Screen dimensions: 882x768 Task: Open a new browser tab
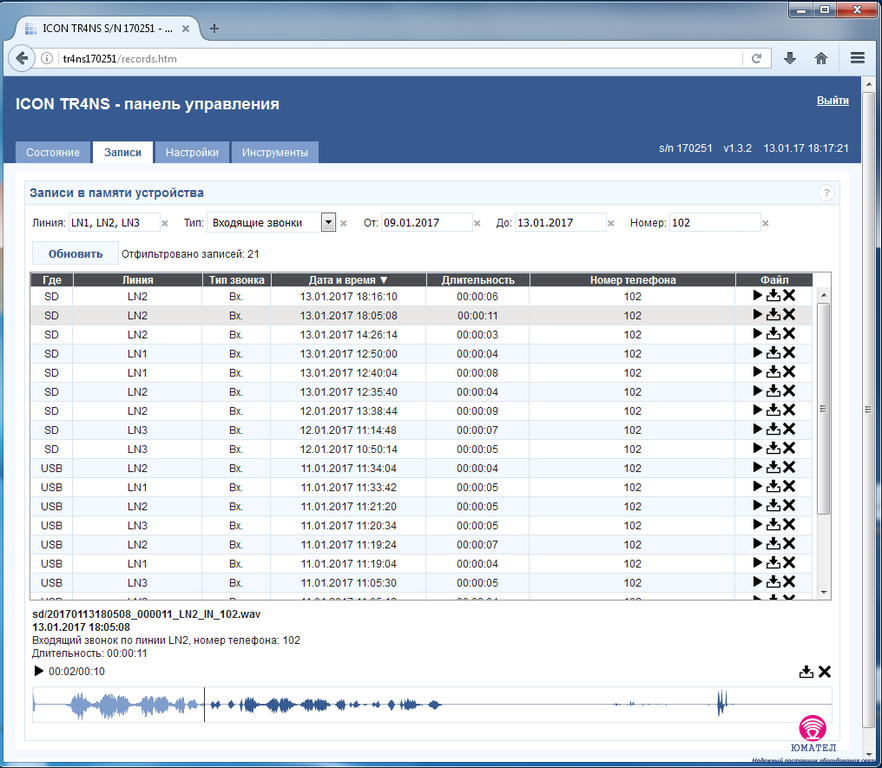(214, 29)
